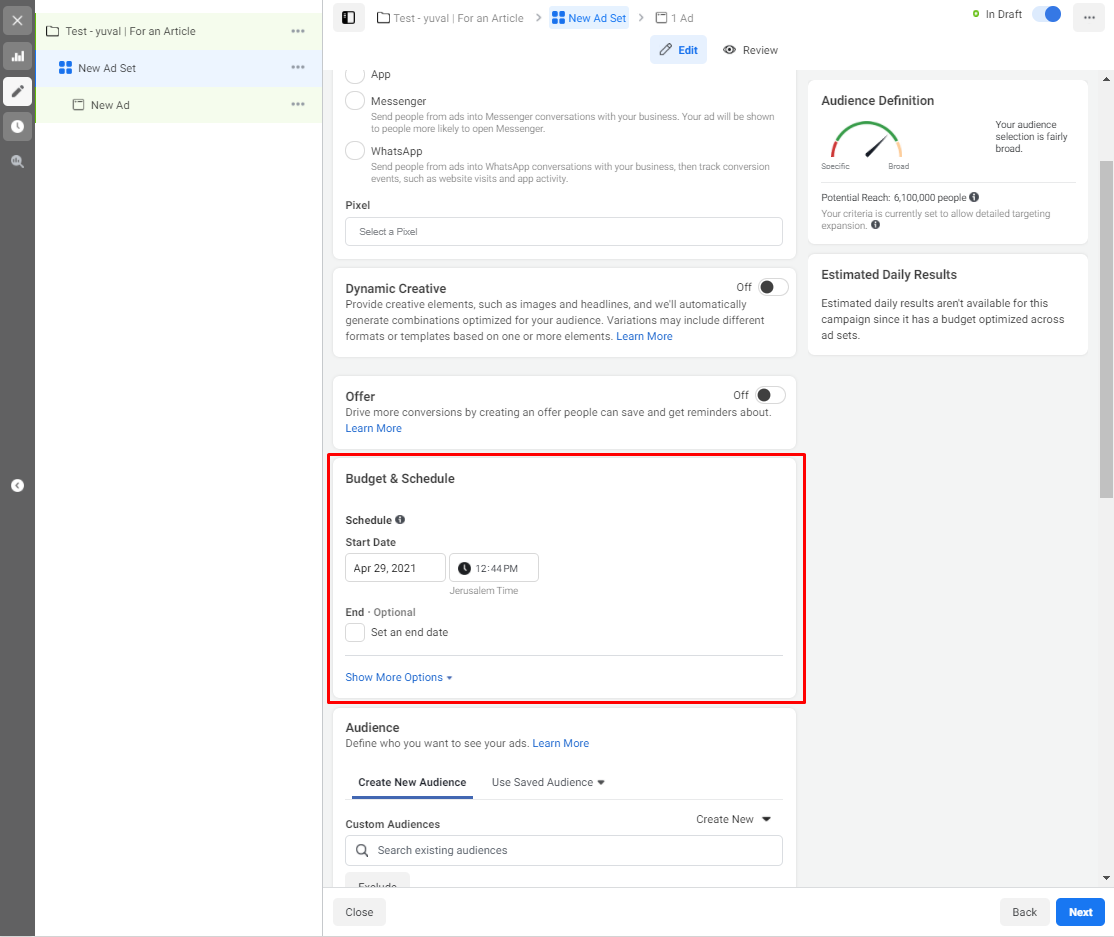Click the scrollbar up arrow

pyautogui.click(x=1106, y=78)
